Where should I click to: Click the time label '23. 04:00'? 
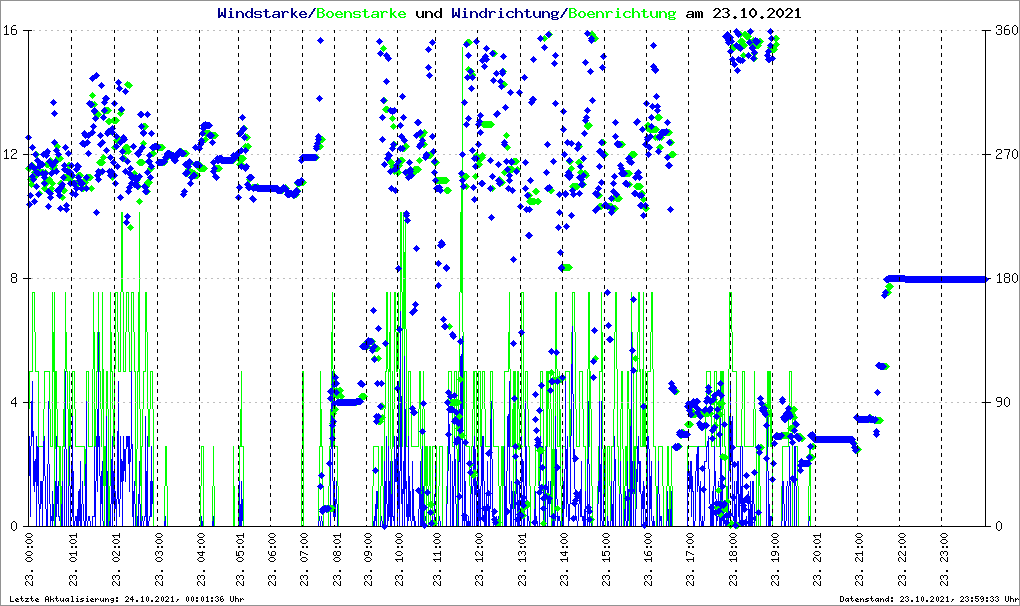click(200, 559)
